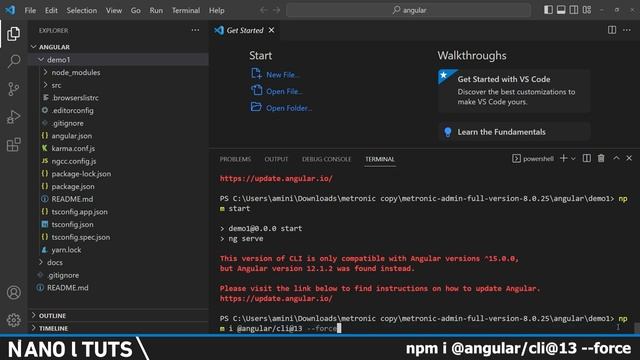
Task: Select the Terminal panel tab
Action: (x=380, y=159)
